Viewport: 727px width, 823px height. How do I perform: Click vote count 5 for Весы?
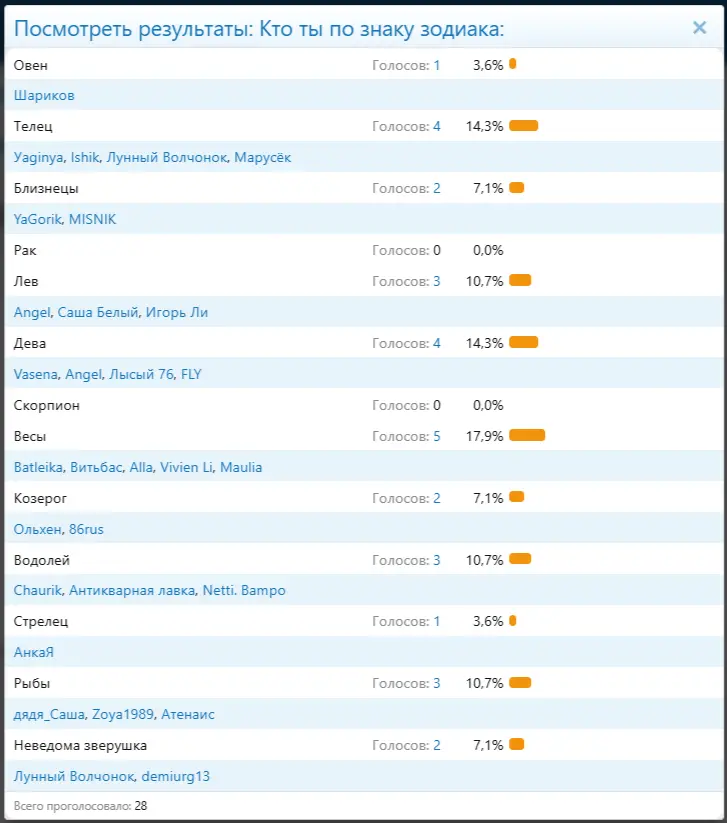tap(436, 437)
